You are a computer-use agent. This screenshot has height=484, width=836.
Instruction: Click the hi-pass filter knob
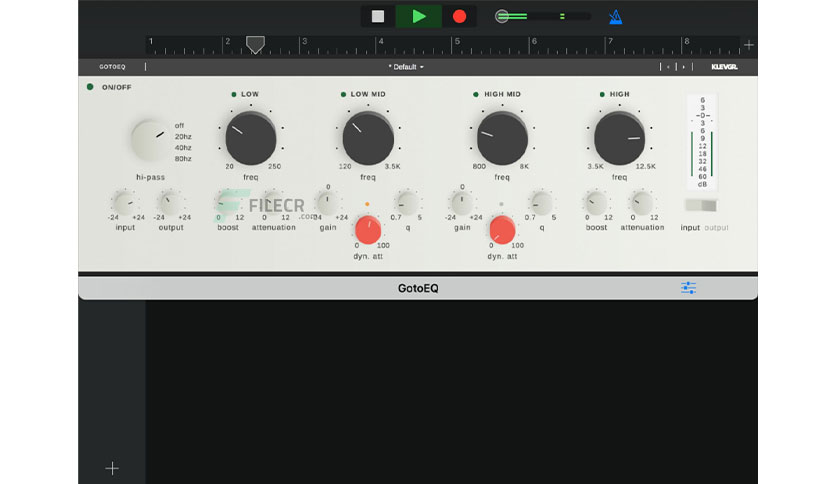click(x=150, y=141)
